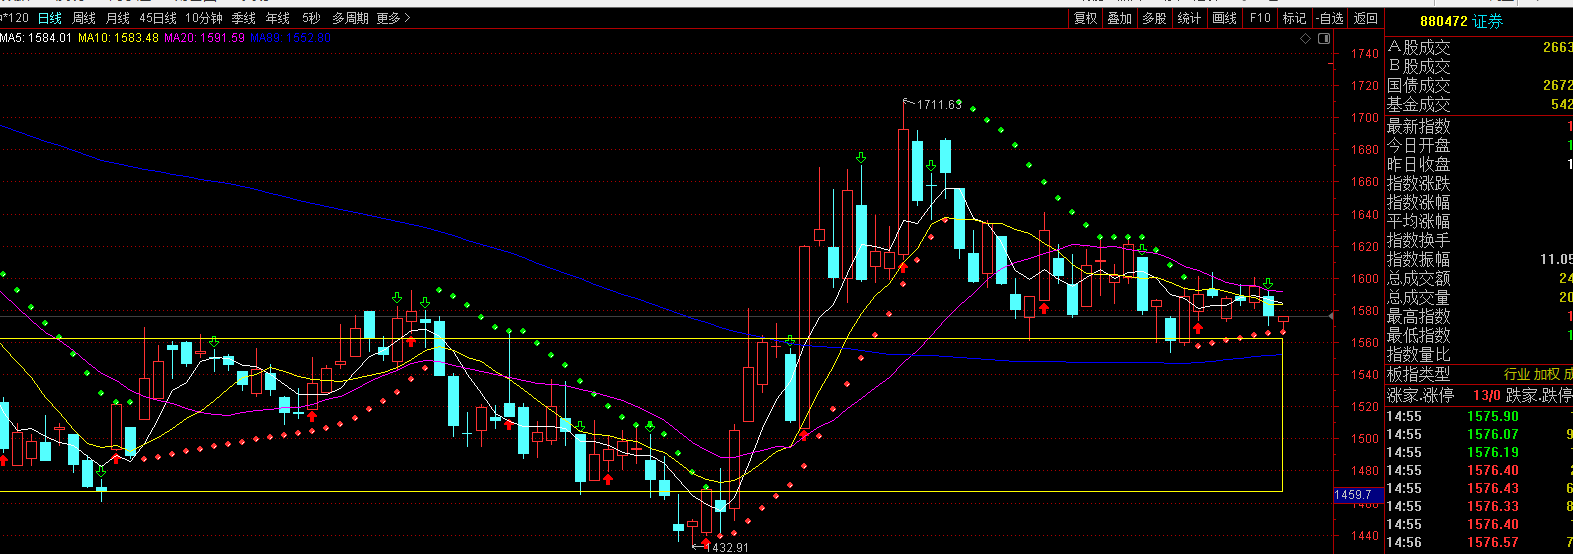Expand the 更多 periods menu

[x=393, y=18]
